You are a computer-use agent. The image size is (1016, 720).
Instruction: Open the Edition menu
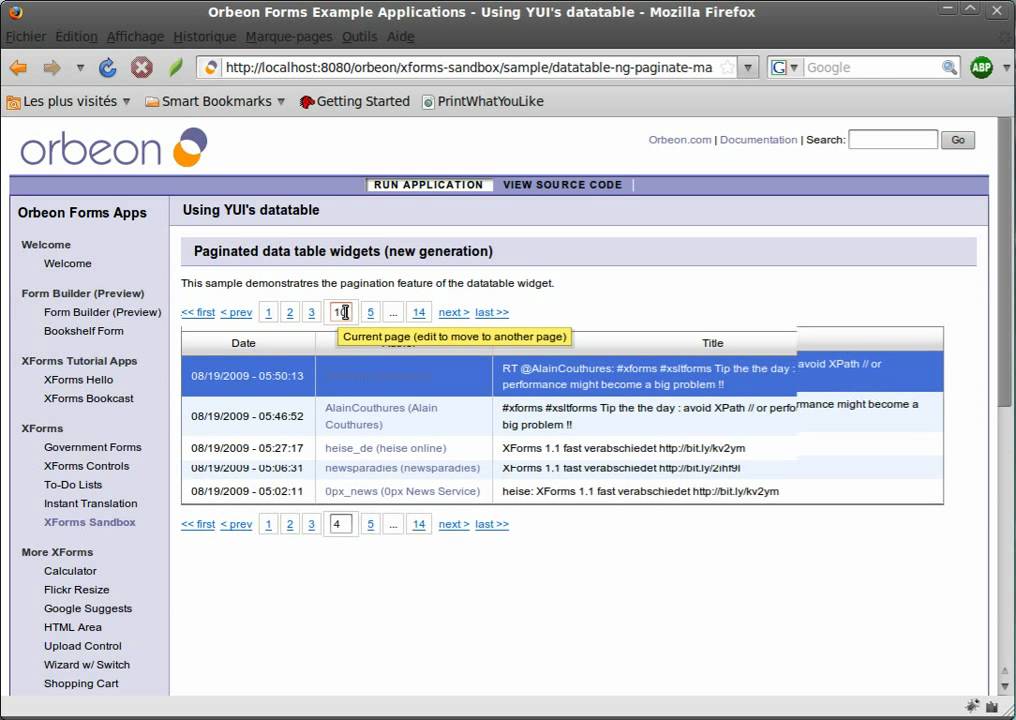point(76,37)
